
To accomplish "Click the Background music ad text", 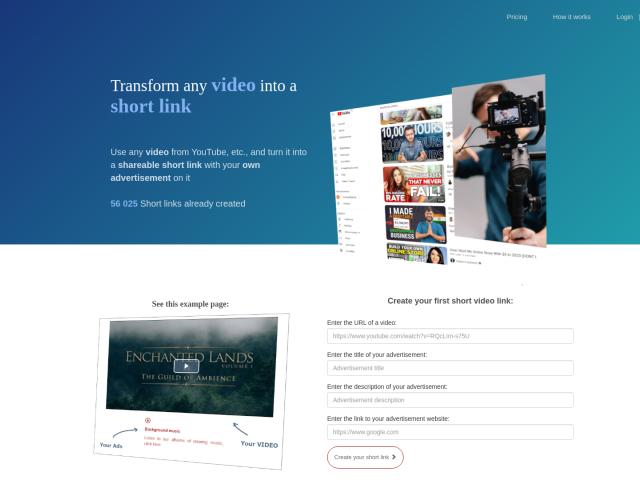I will (162, 429).
